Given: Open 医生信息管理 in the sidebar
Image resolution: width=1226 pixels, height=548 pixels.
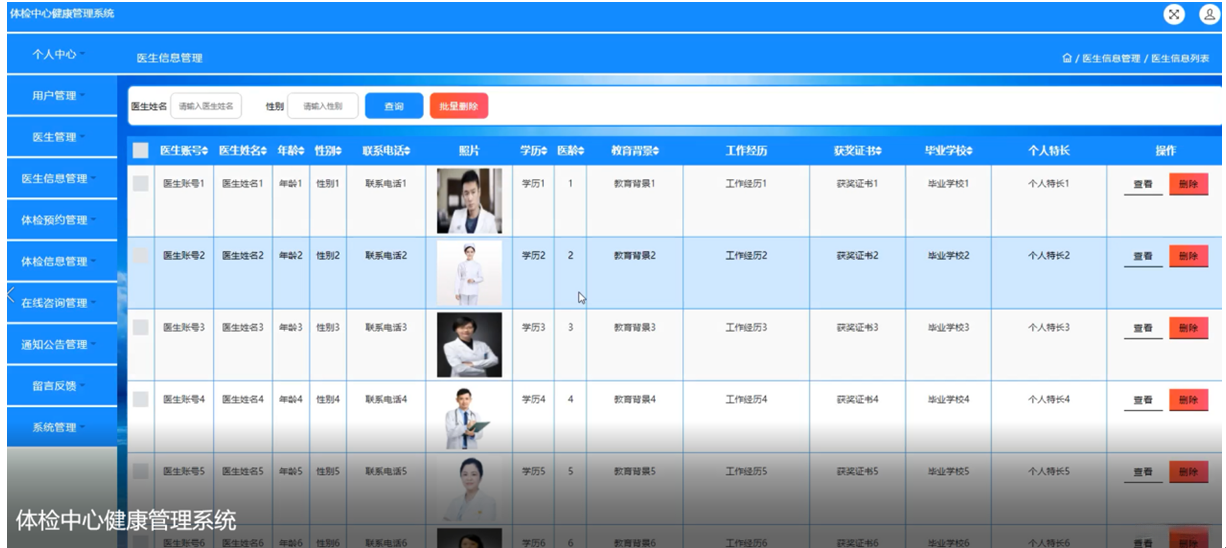Looking at the screenshot, I should [60, 179].
